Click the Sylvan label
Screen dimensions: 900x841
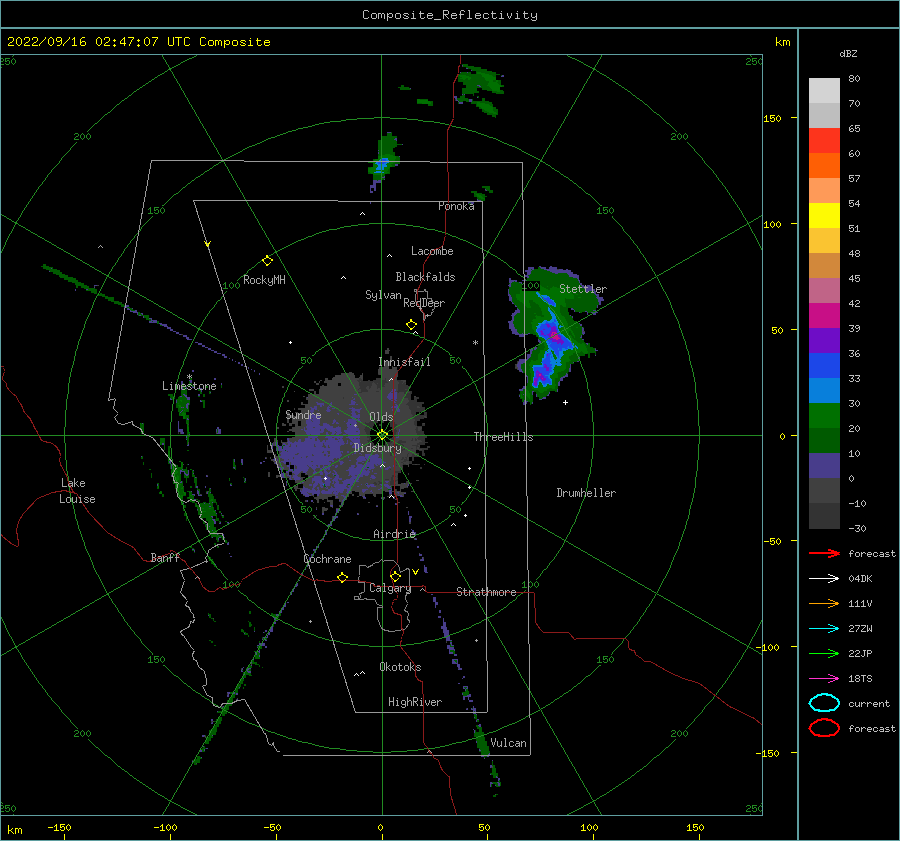click(x=383, y=295)
